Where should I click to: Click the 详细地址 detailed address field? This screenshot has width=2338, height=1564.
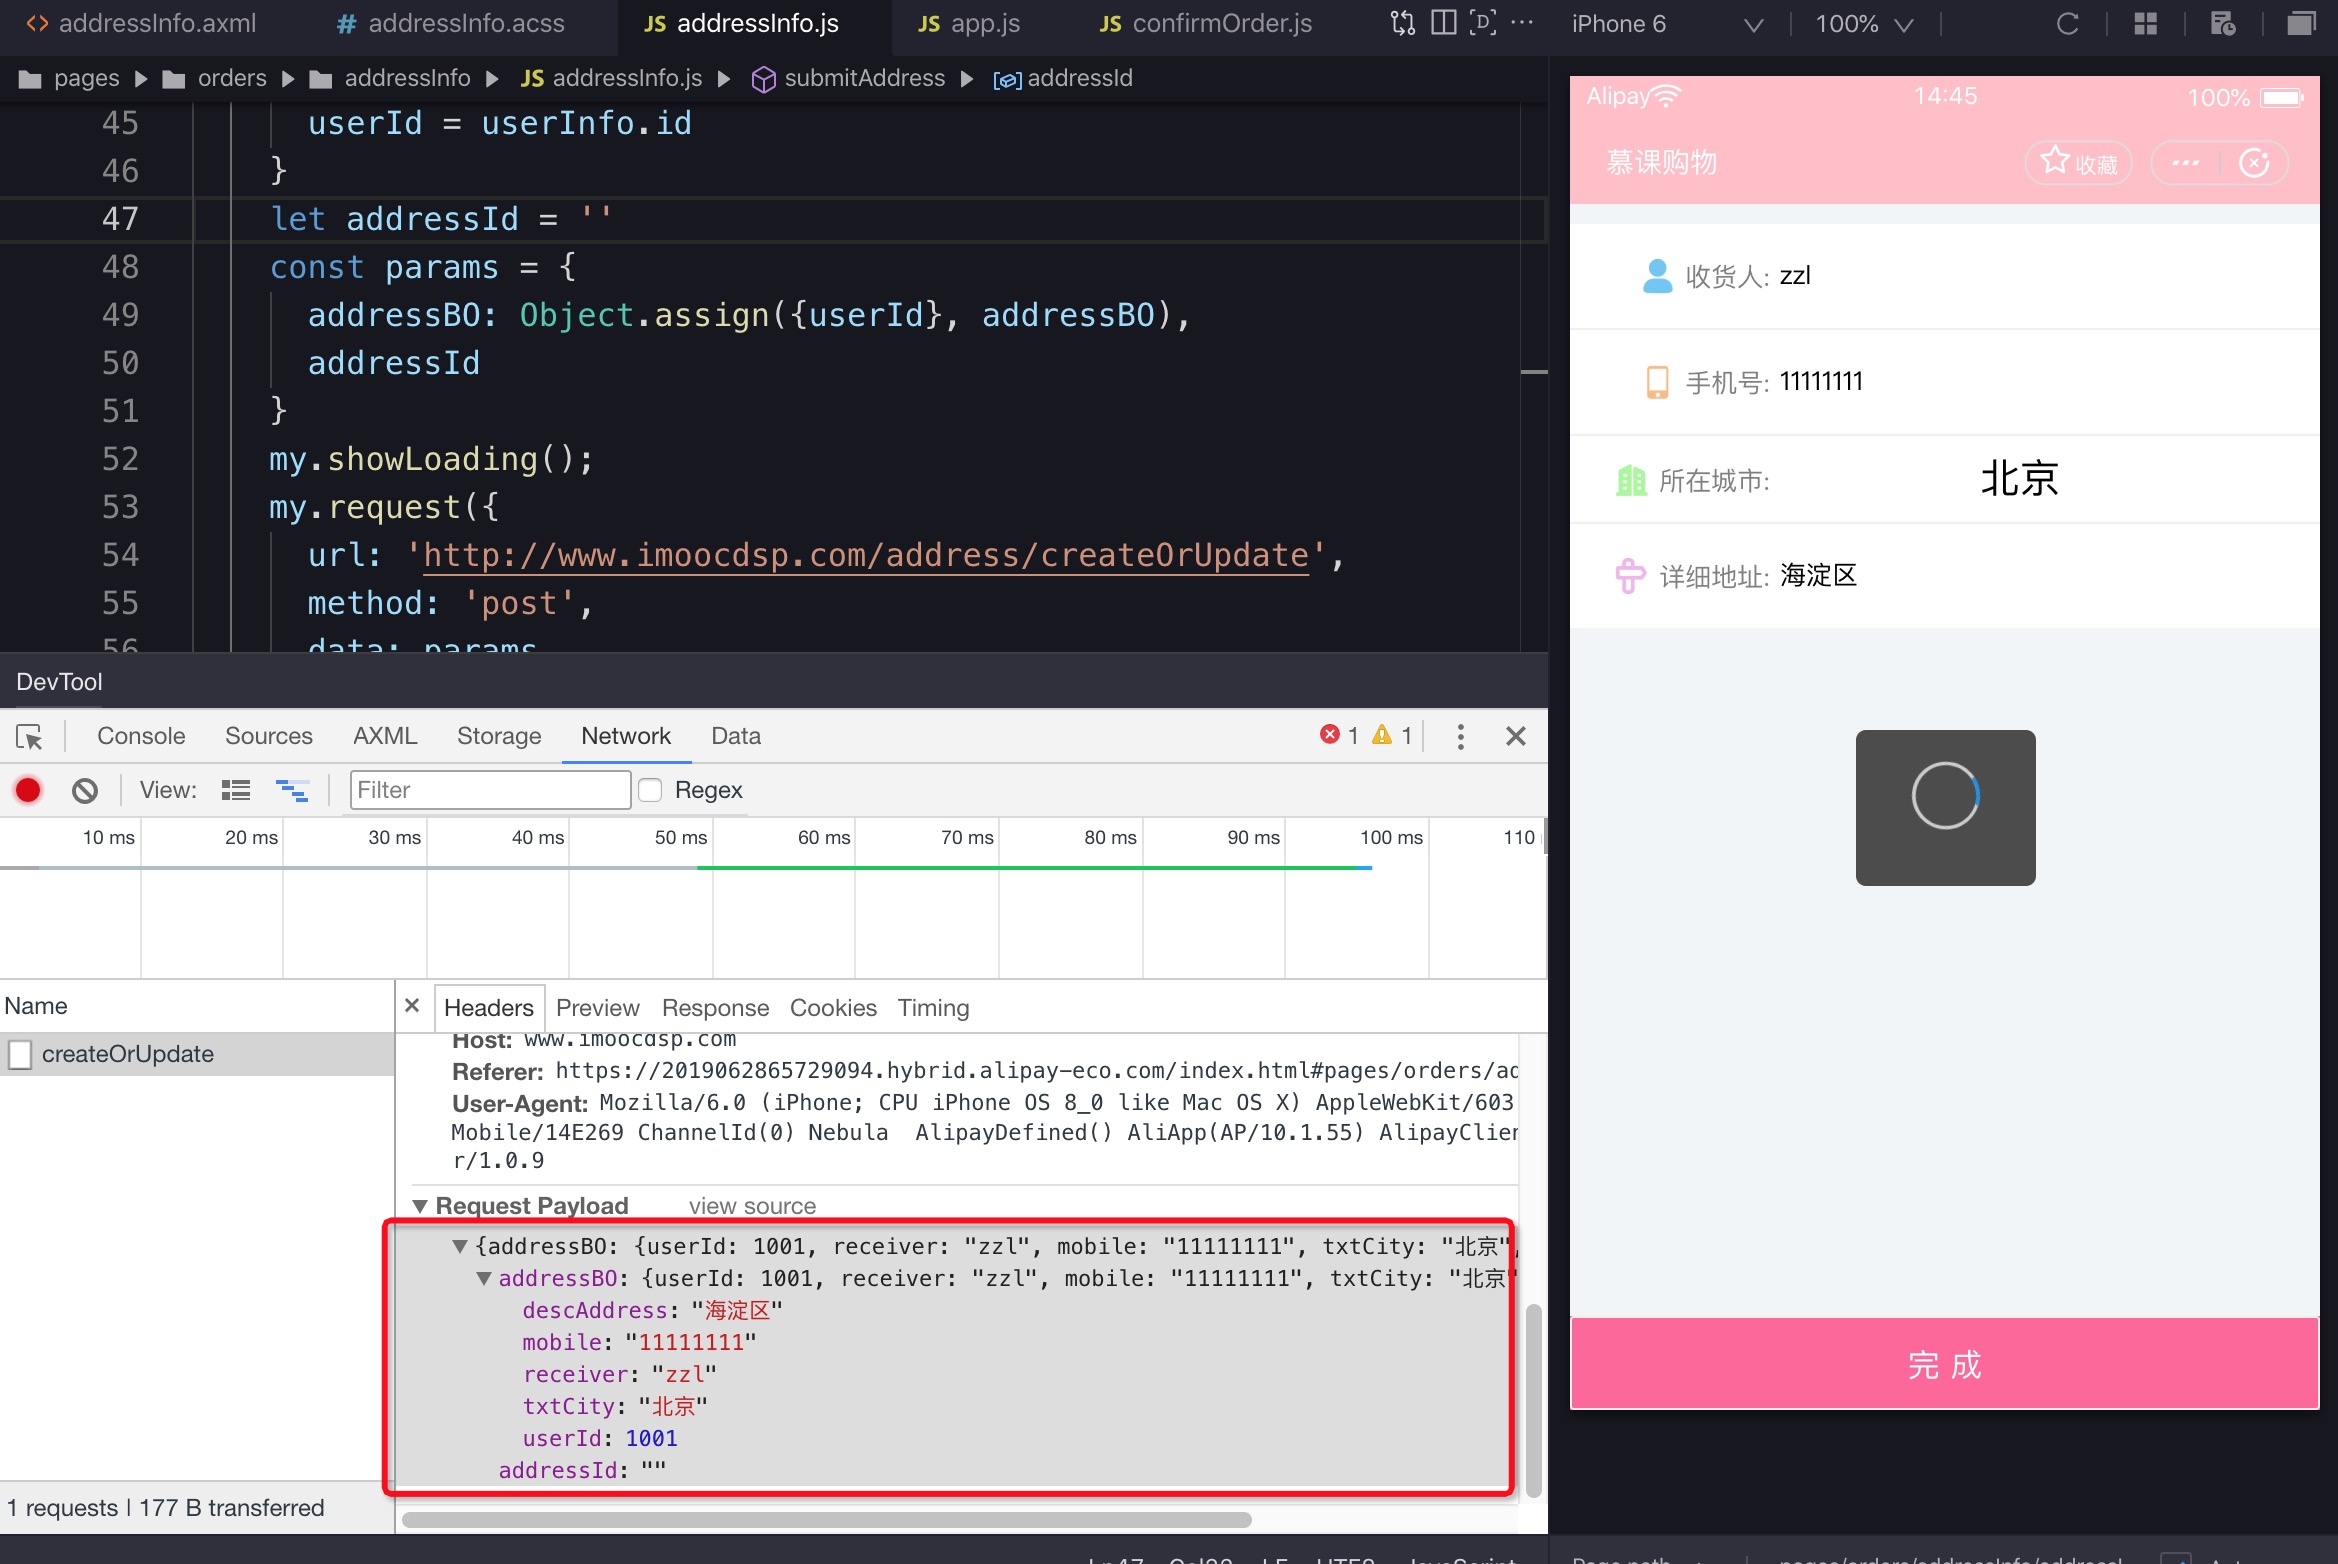1944,576
